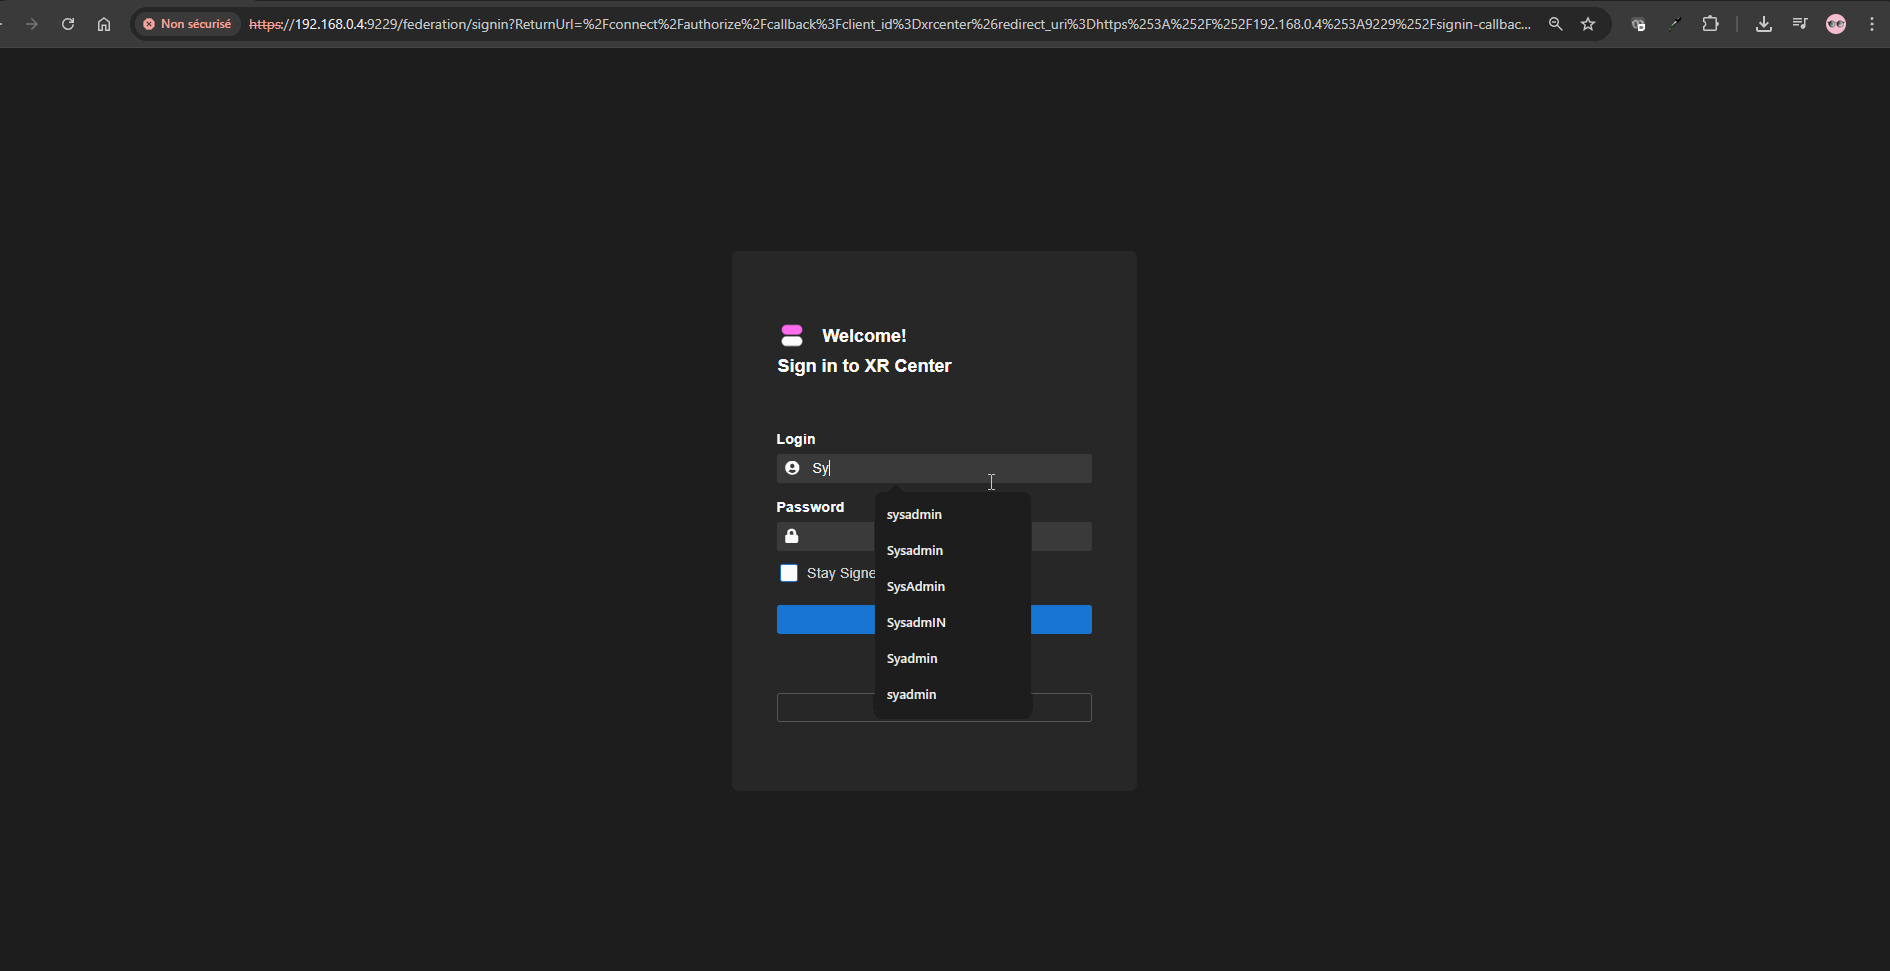Select 'sysadmin' autofill suggestion

pos(914,515)
